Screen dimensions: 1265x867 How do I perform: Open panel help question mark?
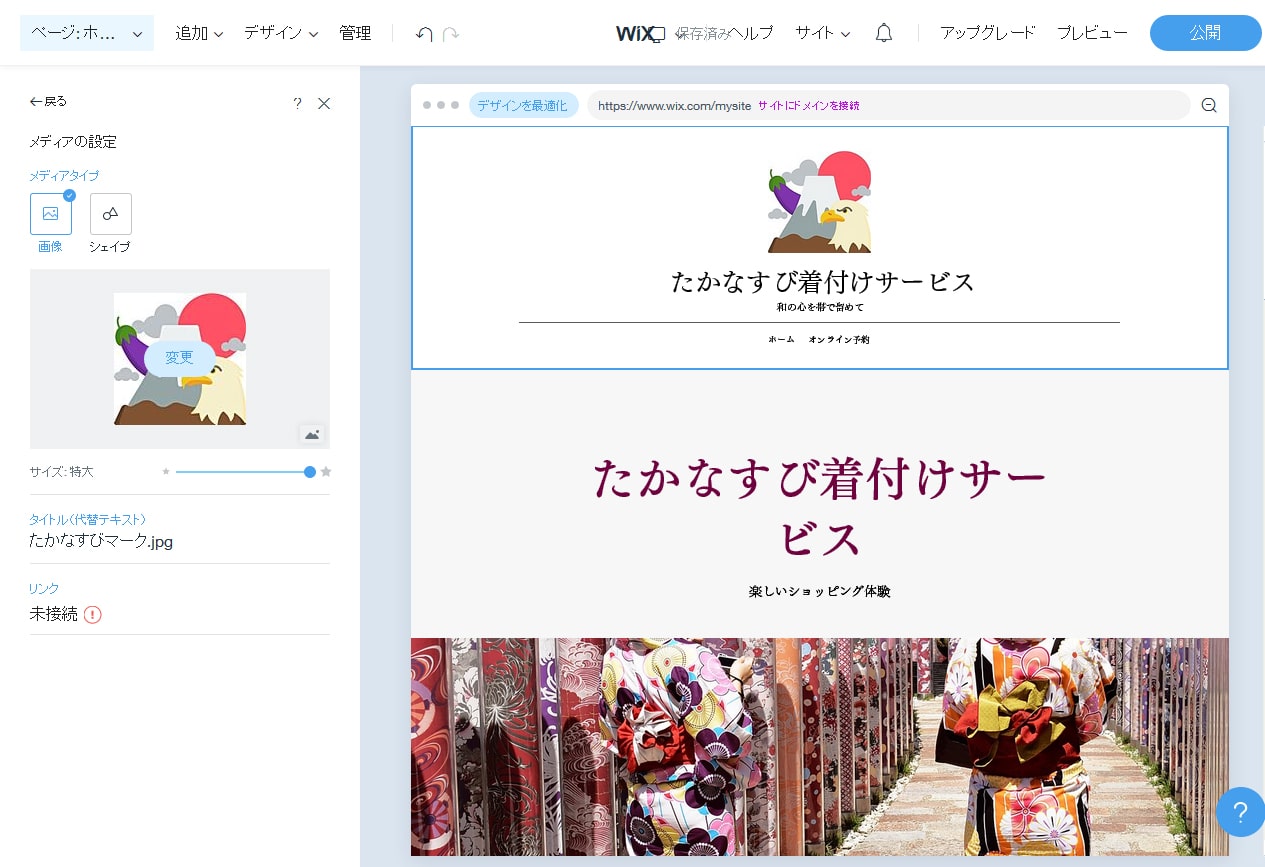tap(297, 103)
